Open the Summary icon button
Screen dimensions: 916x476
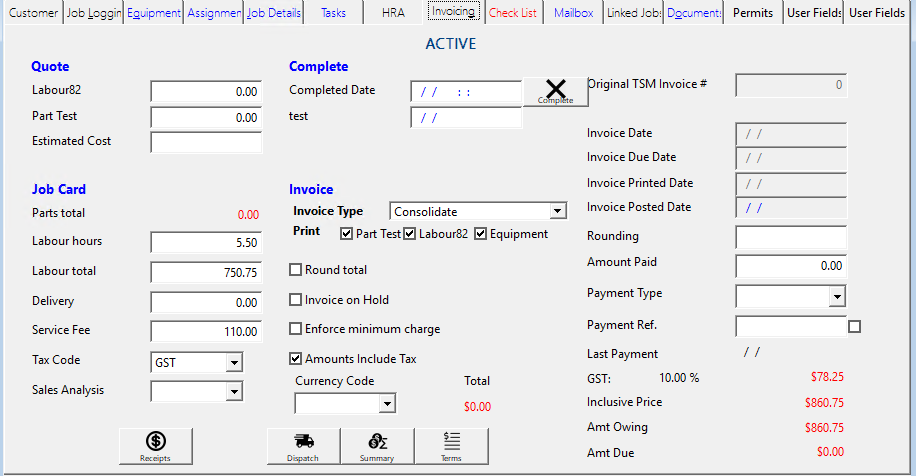click(x=378, y=445)
